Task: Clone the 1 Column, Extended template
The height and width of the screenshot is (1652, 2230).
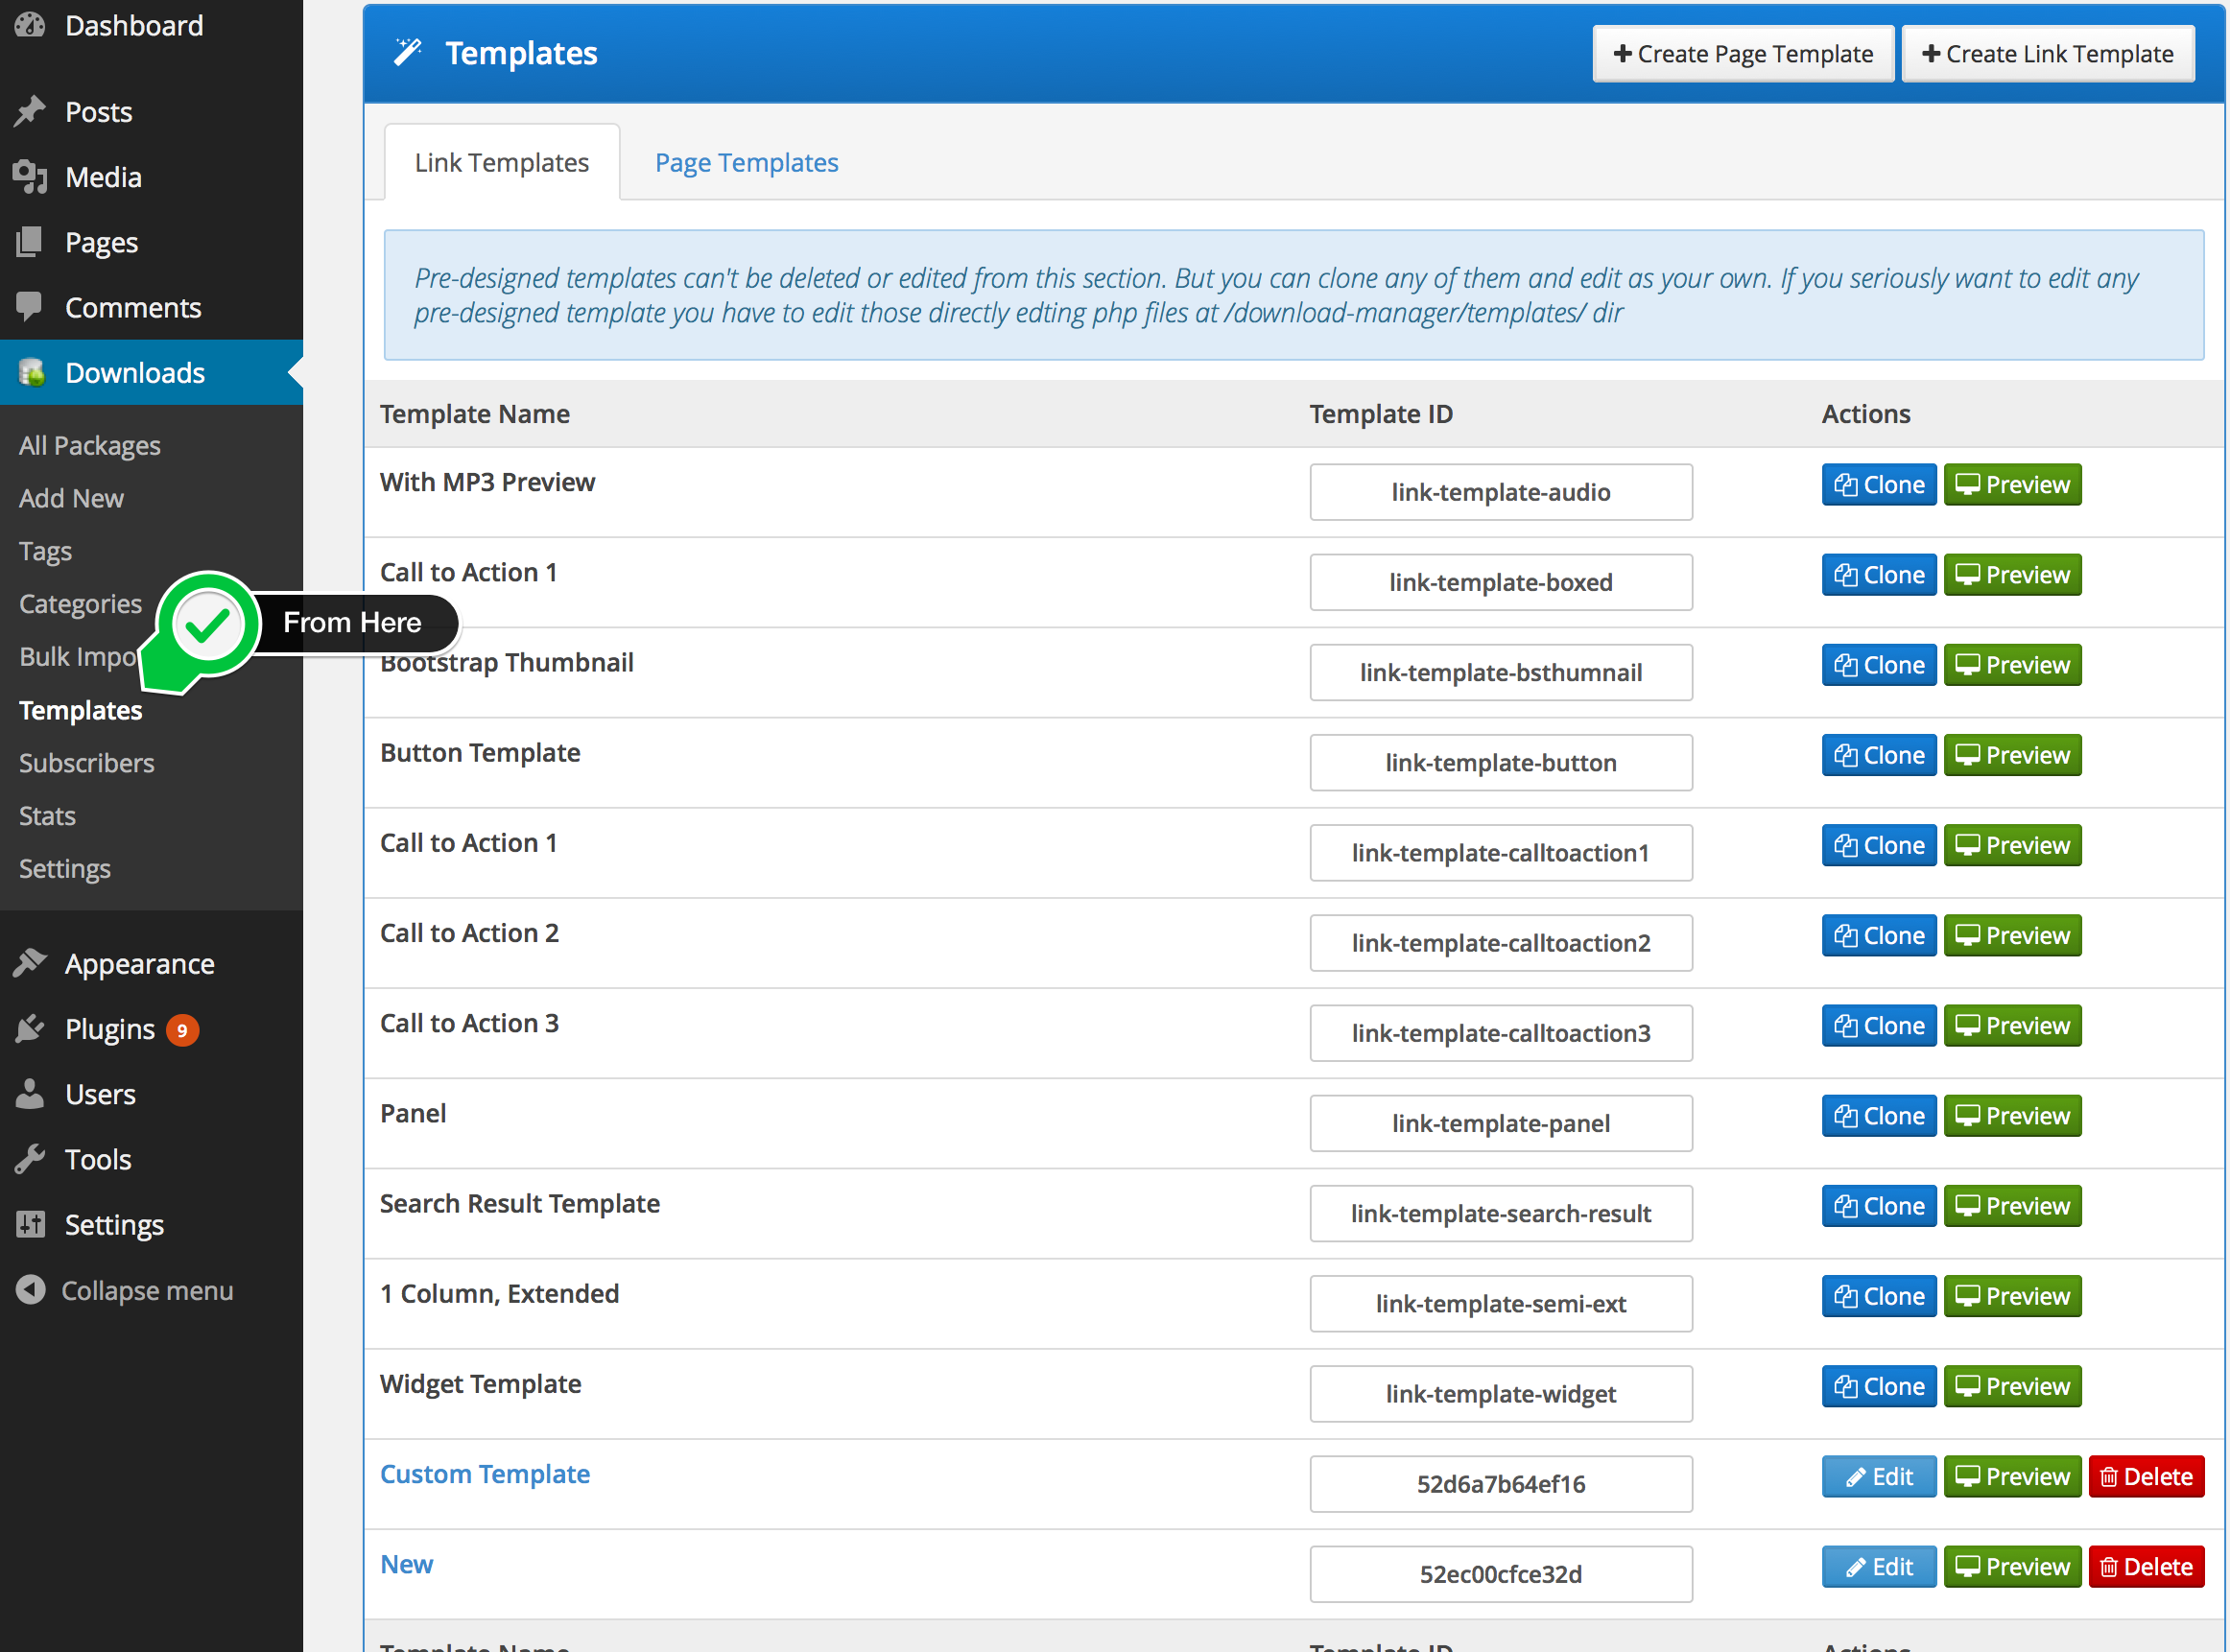Action: 1879,1296
